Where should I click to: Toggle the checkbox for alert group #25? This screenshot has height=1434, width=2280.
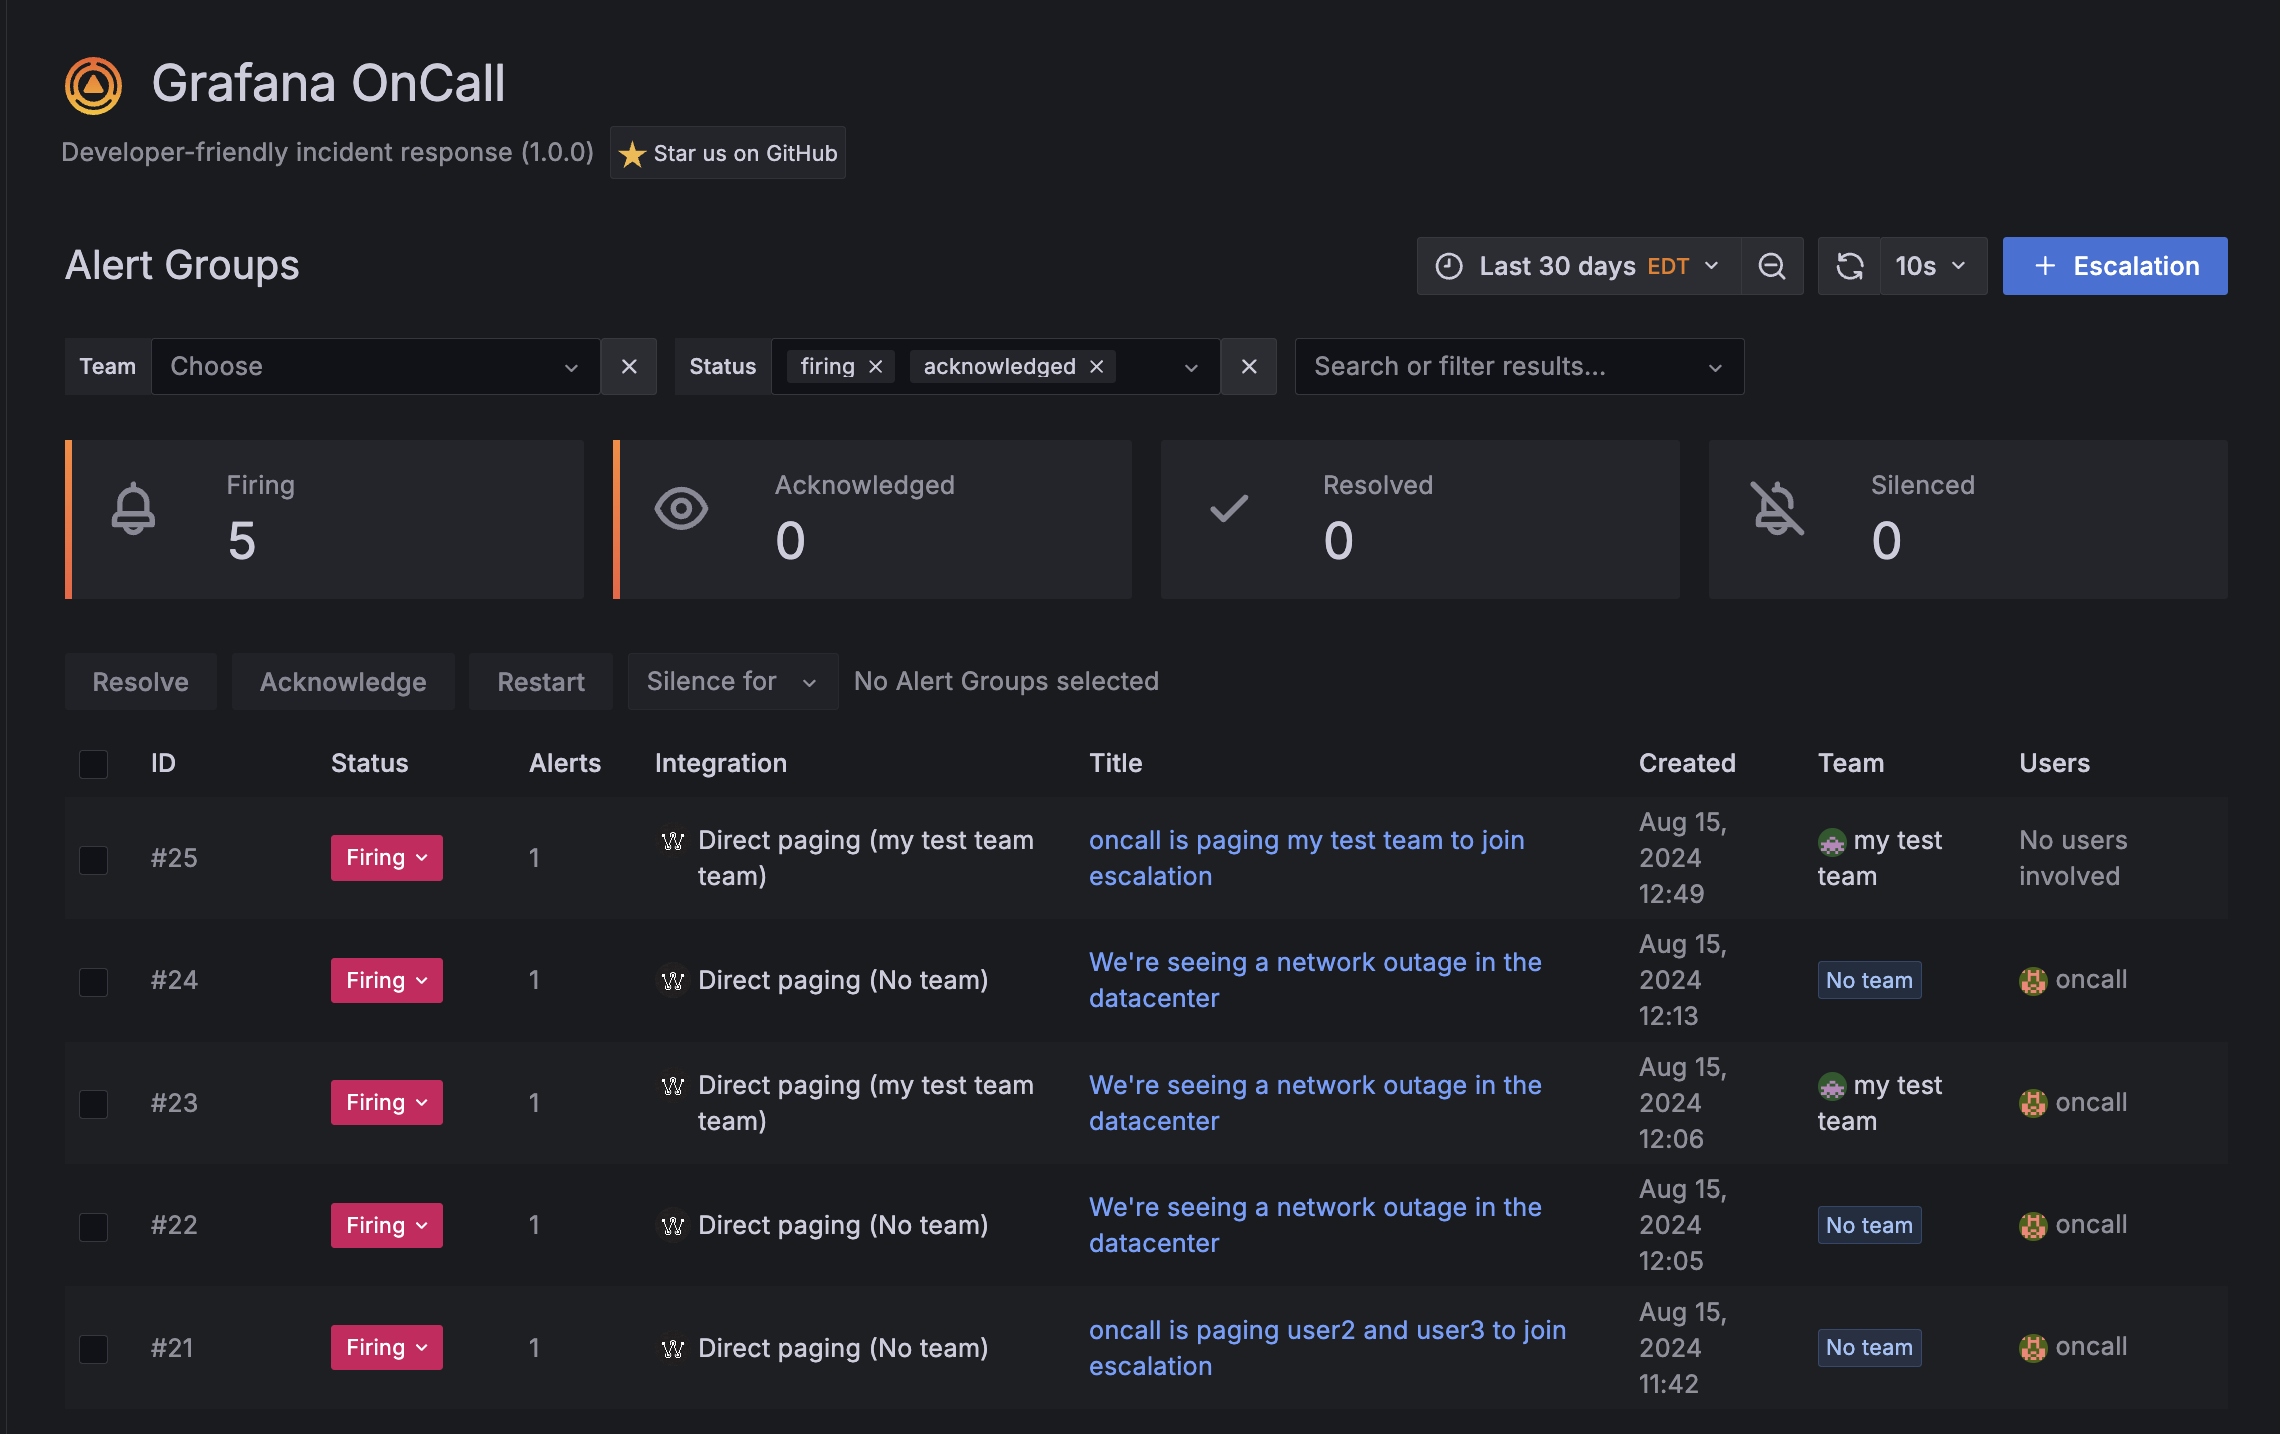point(93,856)
